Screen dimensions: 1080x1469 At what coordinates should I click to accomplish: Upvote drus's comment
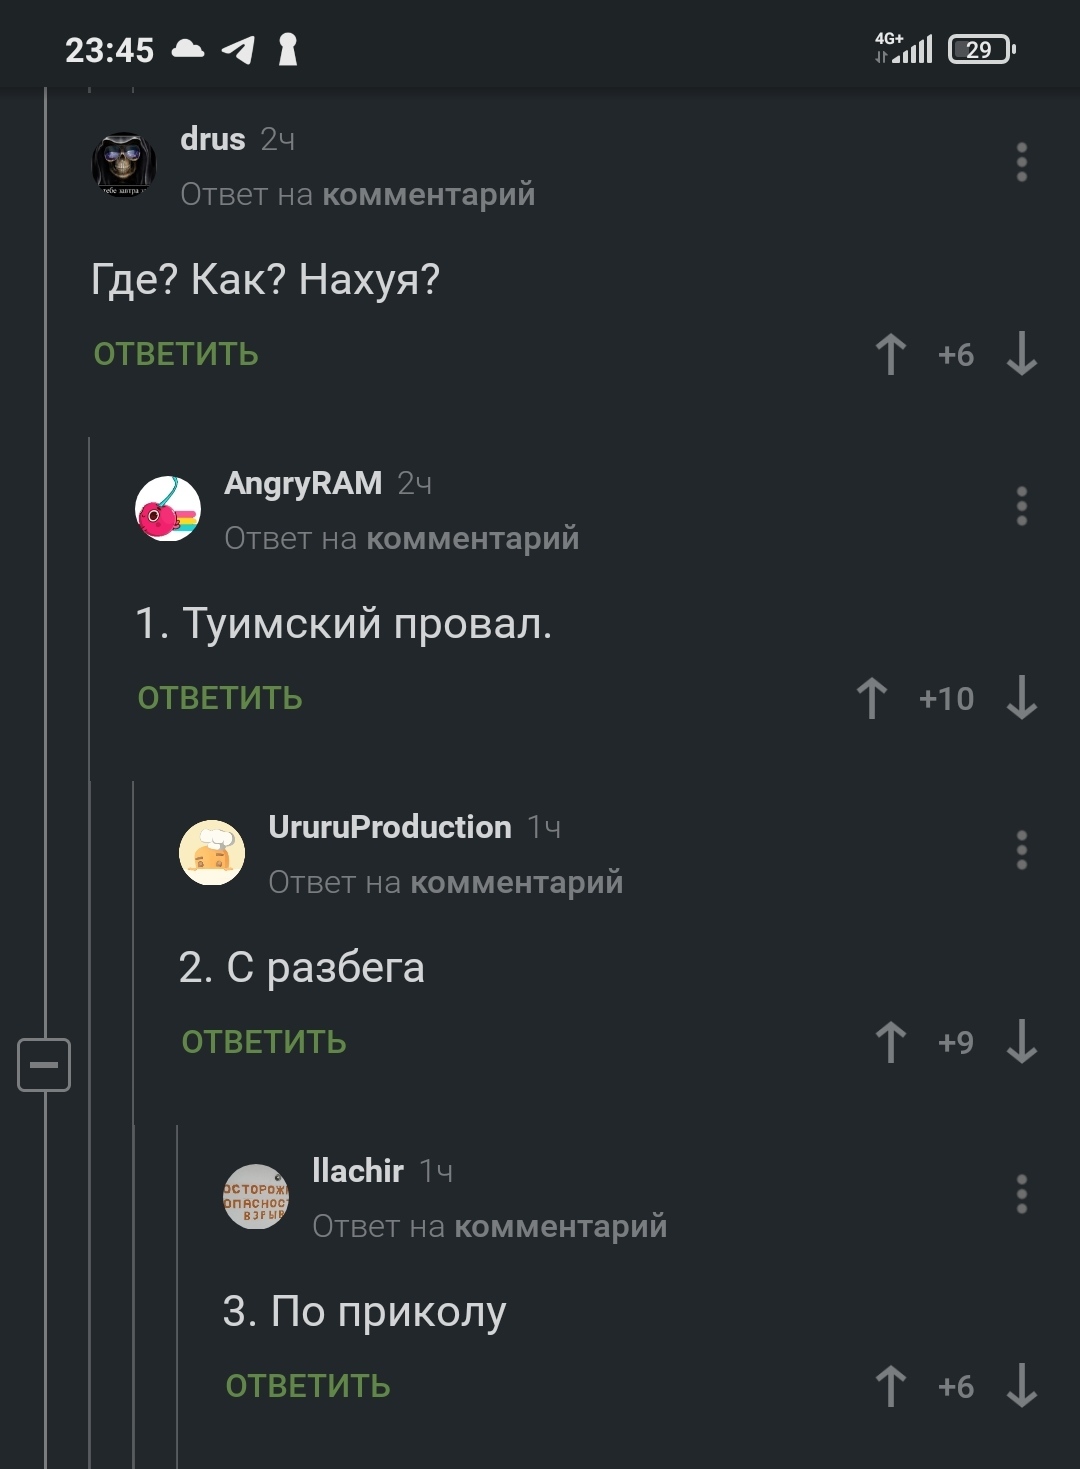pyautogui.click(x=890, y=354)
